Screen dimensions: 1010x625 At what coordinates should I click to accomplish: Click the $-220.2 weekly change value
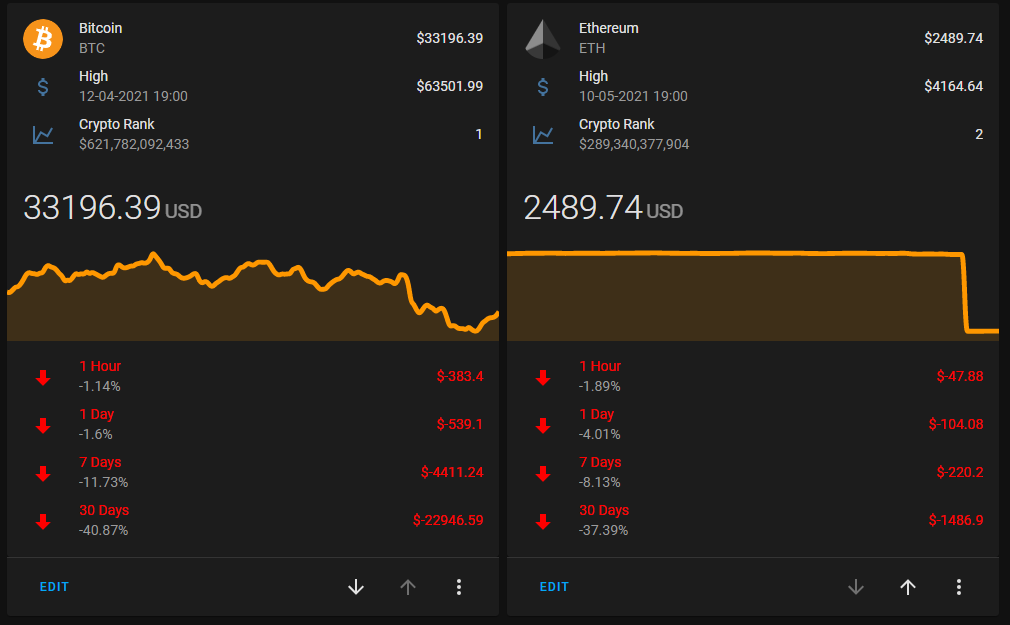[960, 472]
